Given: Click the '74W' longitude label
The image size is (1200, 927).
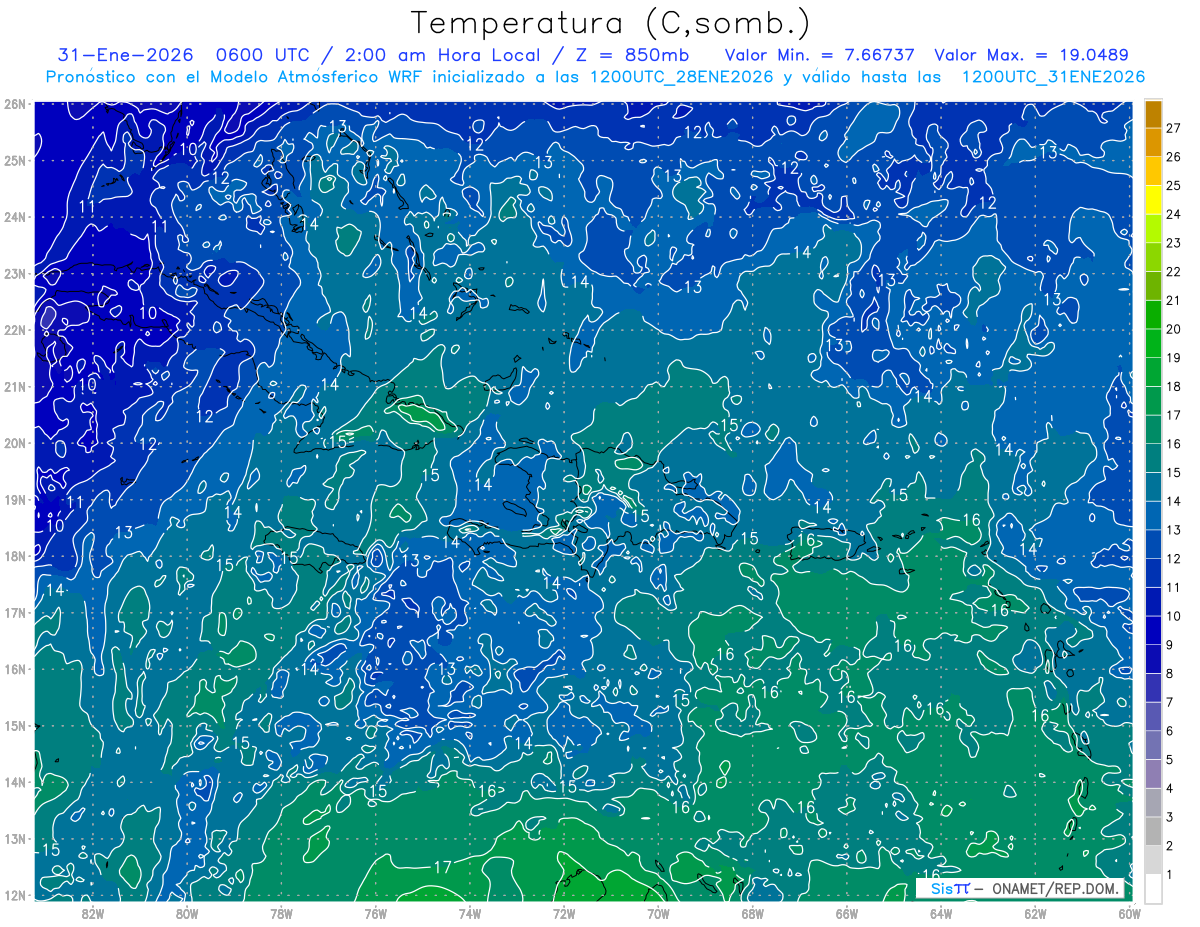Looking at the screenshot, I should (470, 913).
